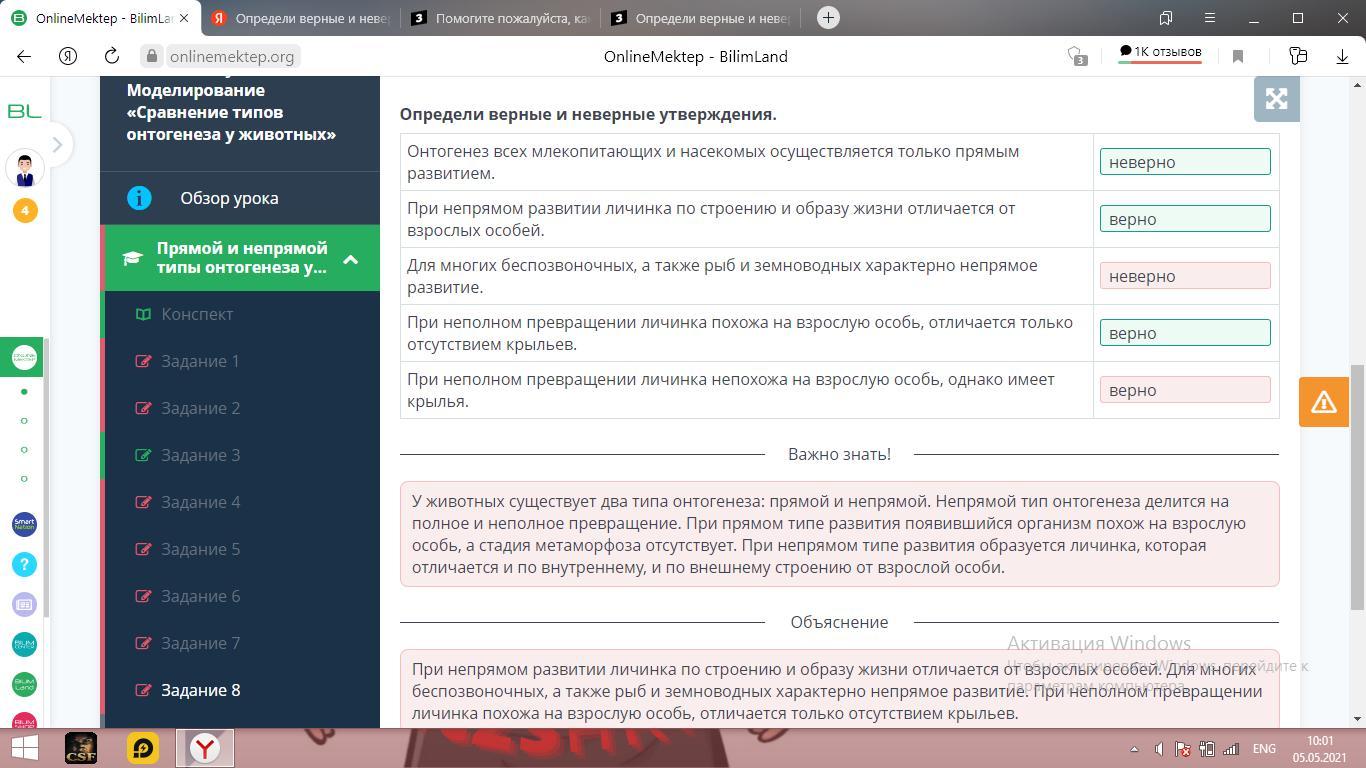The width and height of the screenshot is (1366, 768).
Task: Click the user avatar in sidebar
Action: tap(24, 169)
